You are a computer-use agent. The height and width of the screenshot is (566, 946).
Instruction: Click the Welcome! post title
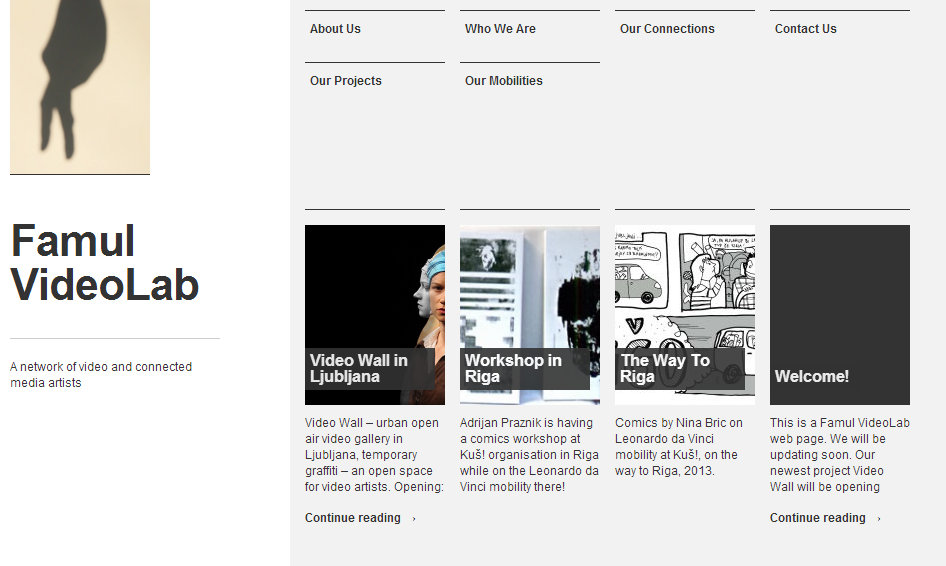coord(811,376)
